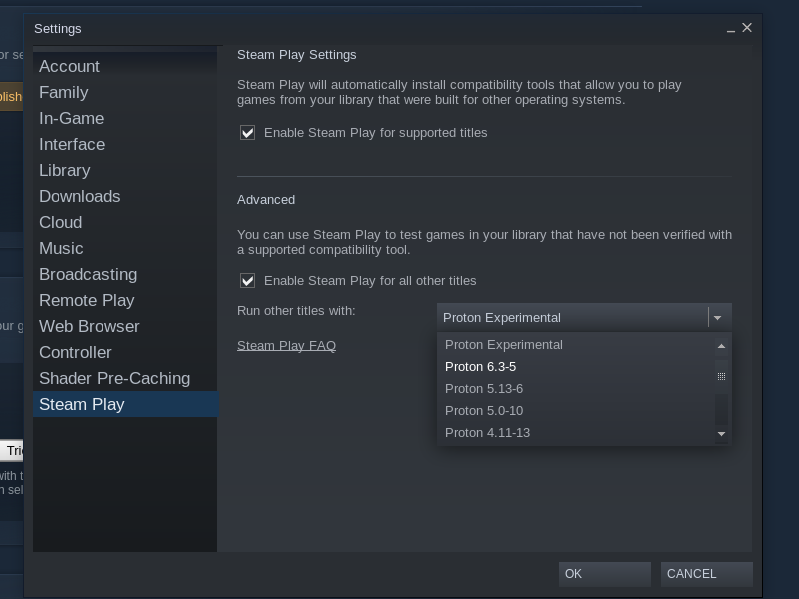Open the Account settings category

69,66
